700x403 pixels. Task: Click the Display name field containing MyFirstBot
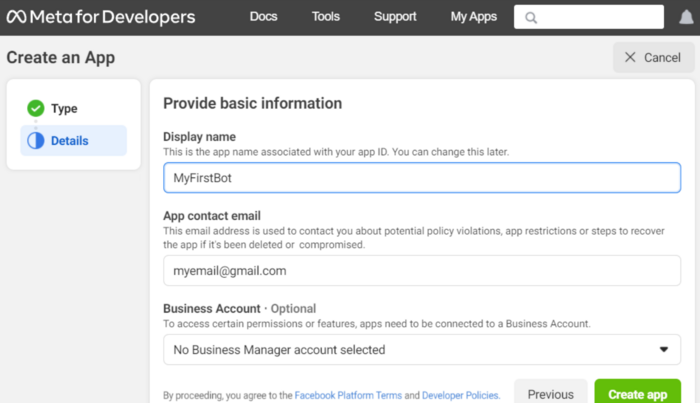tap(421, 178)
